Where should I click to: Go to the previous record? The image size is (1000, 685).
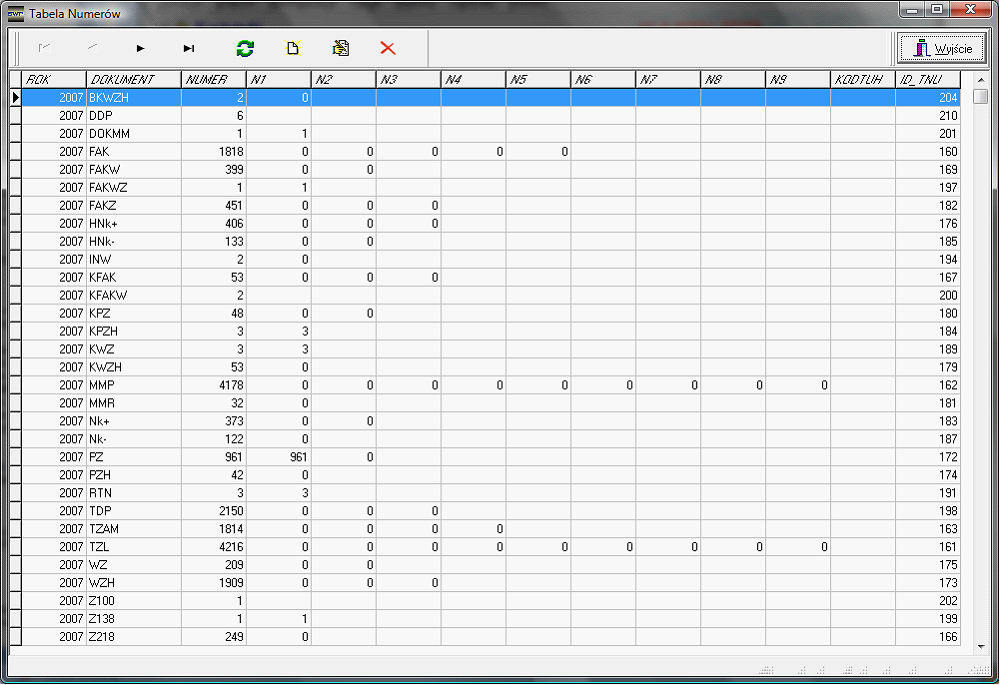(x=92, y=48)
